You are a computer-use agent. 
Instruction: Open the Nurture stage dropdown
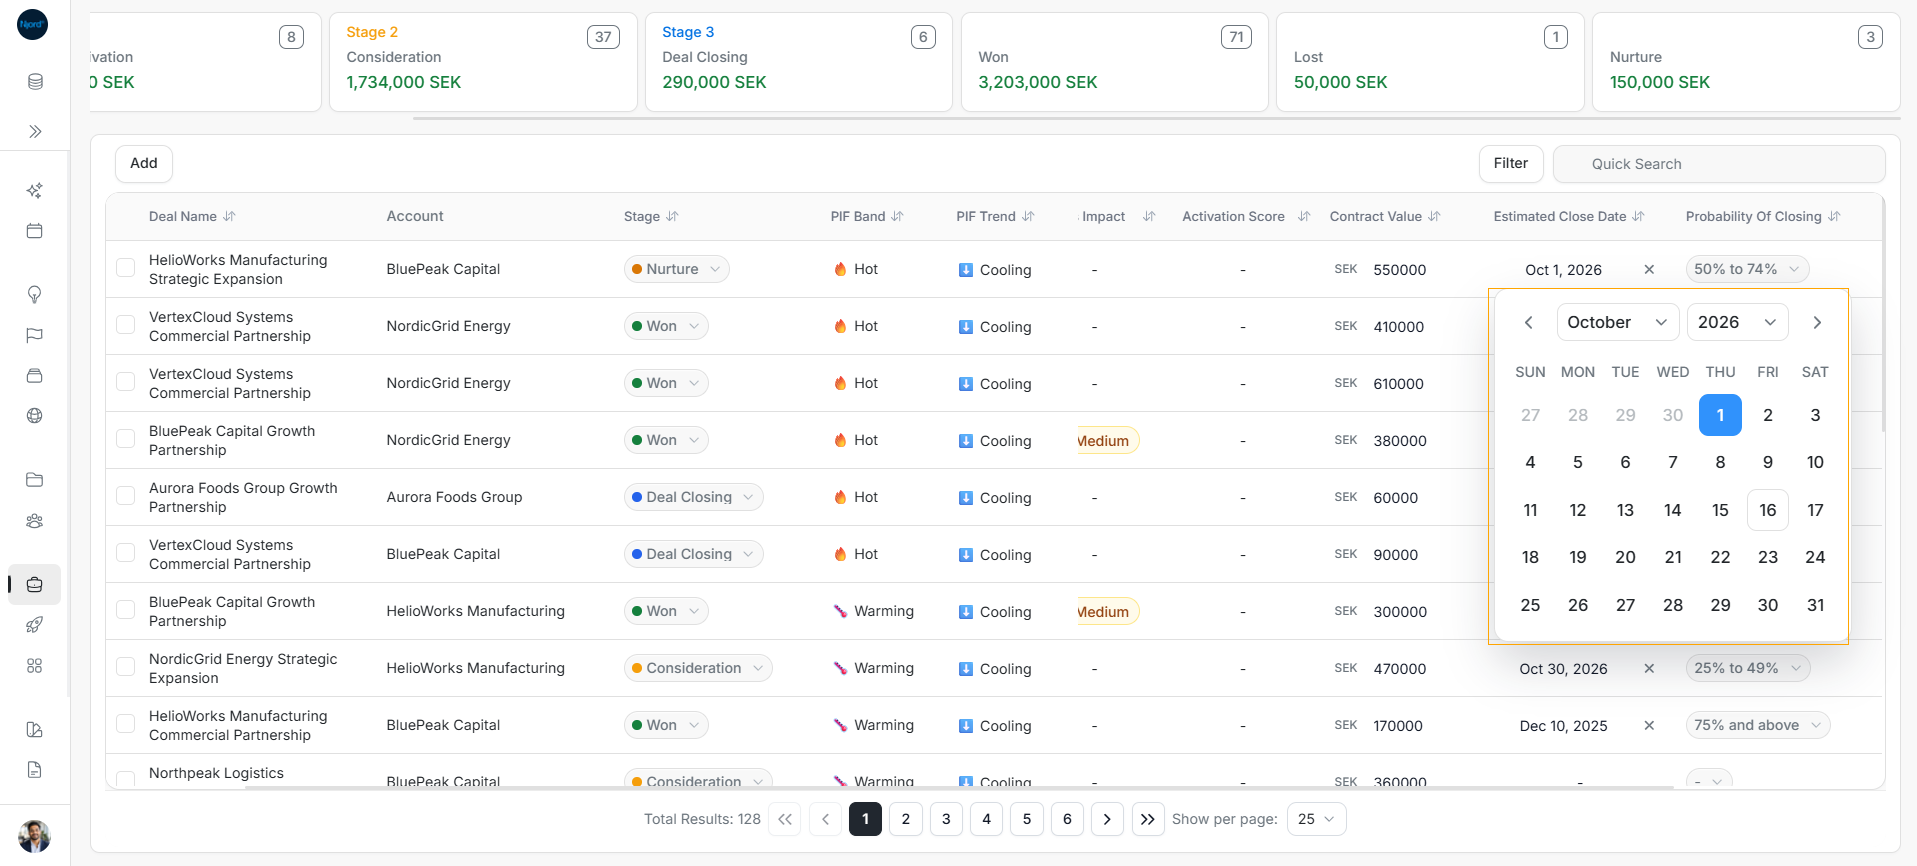(676, 269)
